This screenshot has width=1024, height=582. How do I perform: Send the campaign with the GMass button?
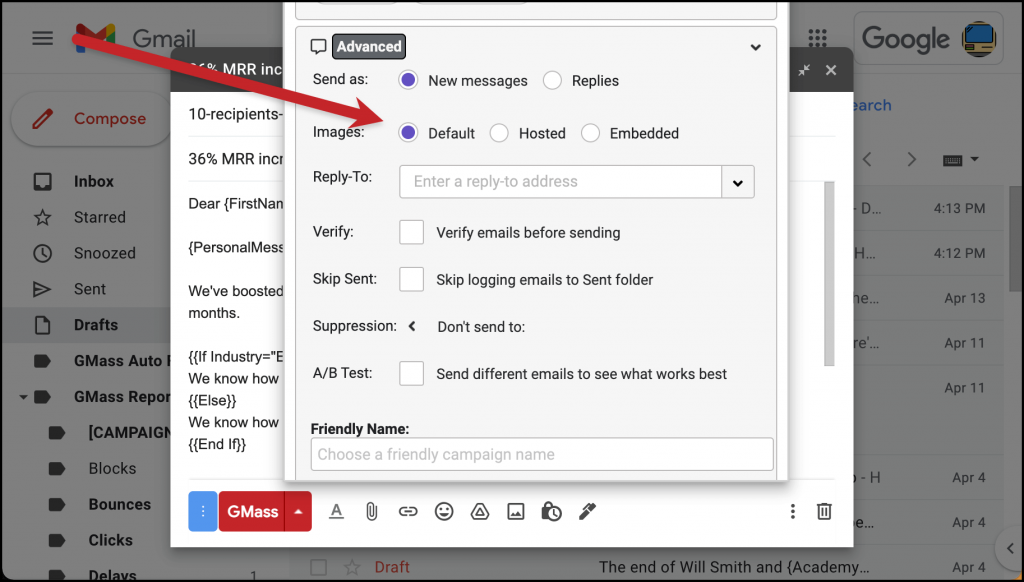(x=253, y=511)
